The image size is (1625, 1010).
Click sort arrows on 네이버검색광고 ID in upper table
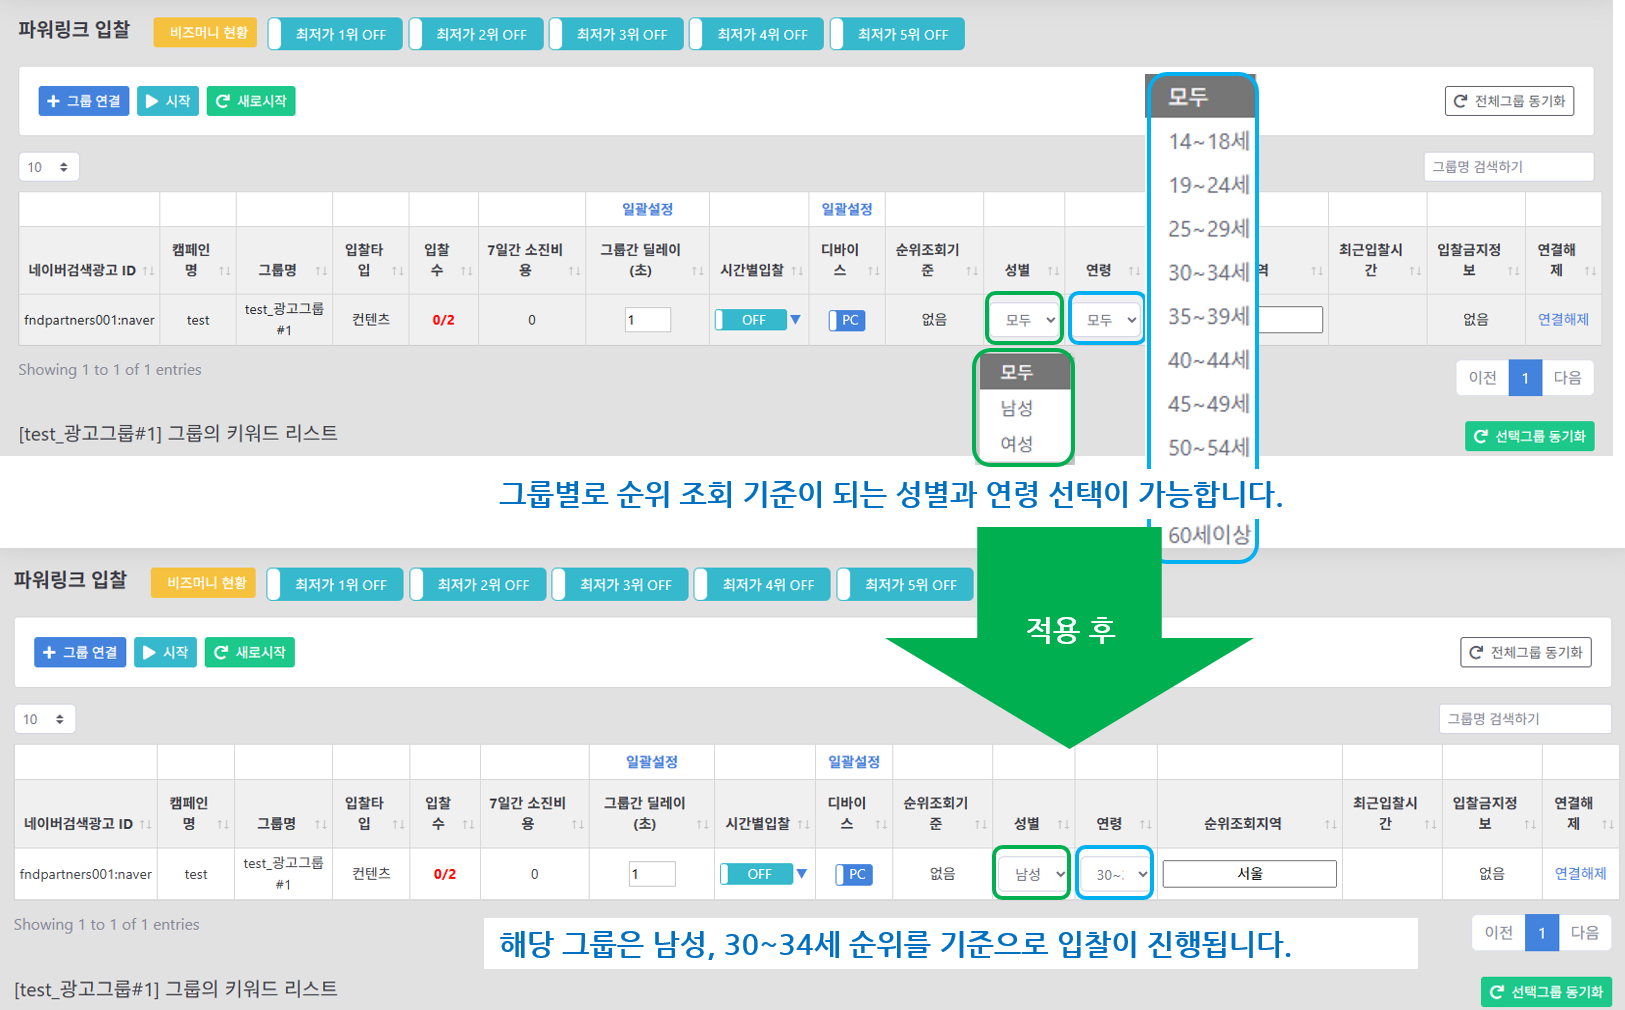click(148, 271)
